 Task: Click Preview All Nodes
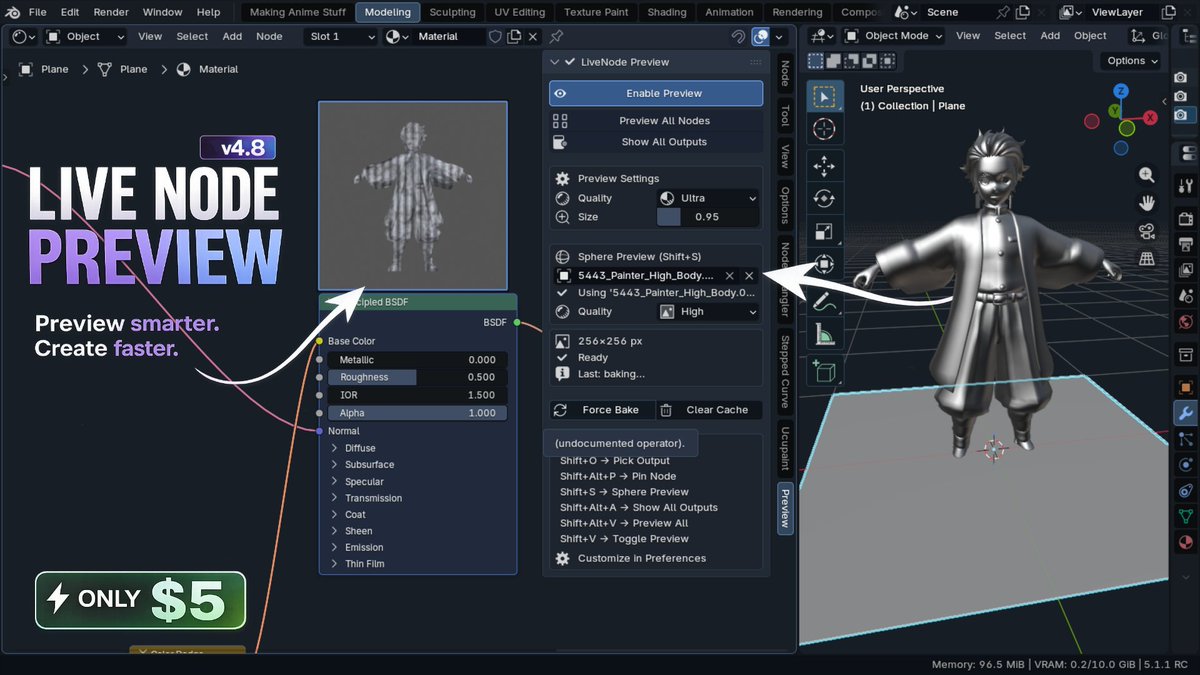(656, 121)
